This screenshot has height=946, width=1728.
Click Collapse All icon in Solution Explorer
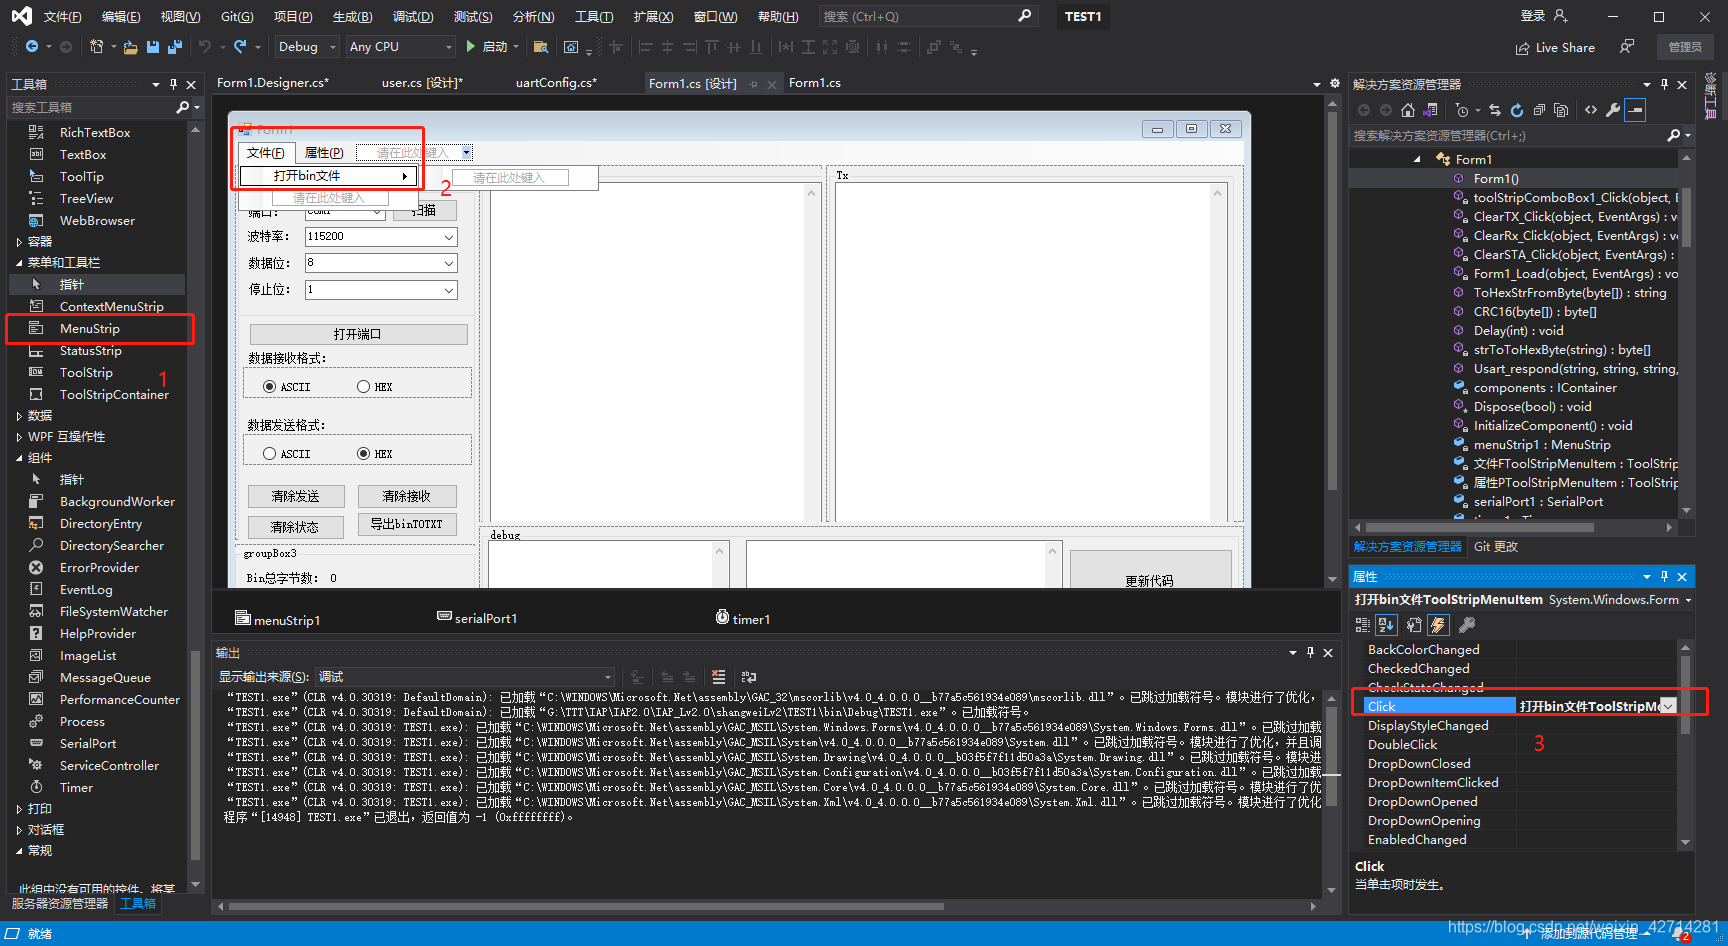(1539, 110)
